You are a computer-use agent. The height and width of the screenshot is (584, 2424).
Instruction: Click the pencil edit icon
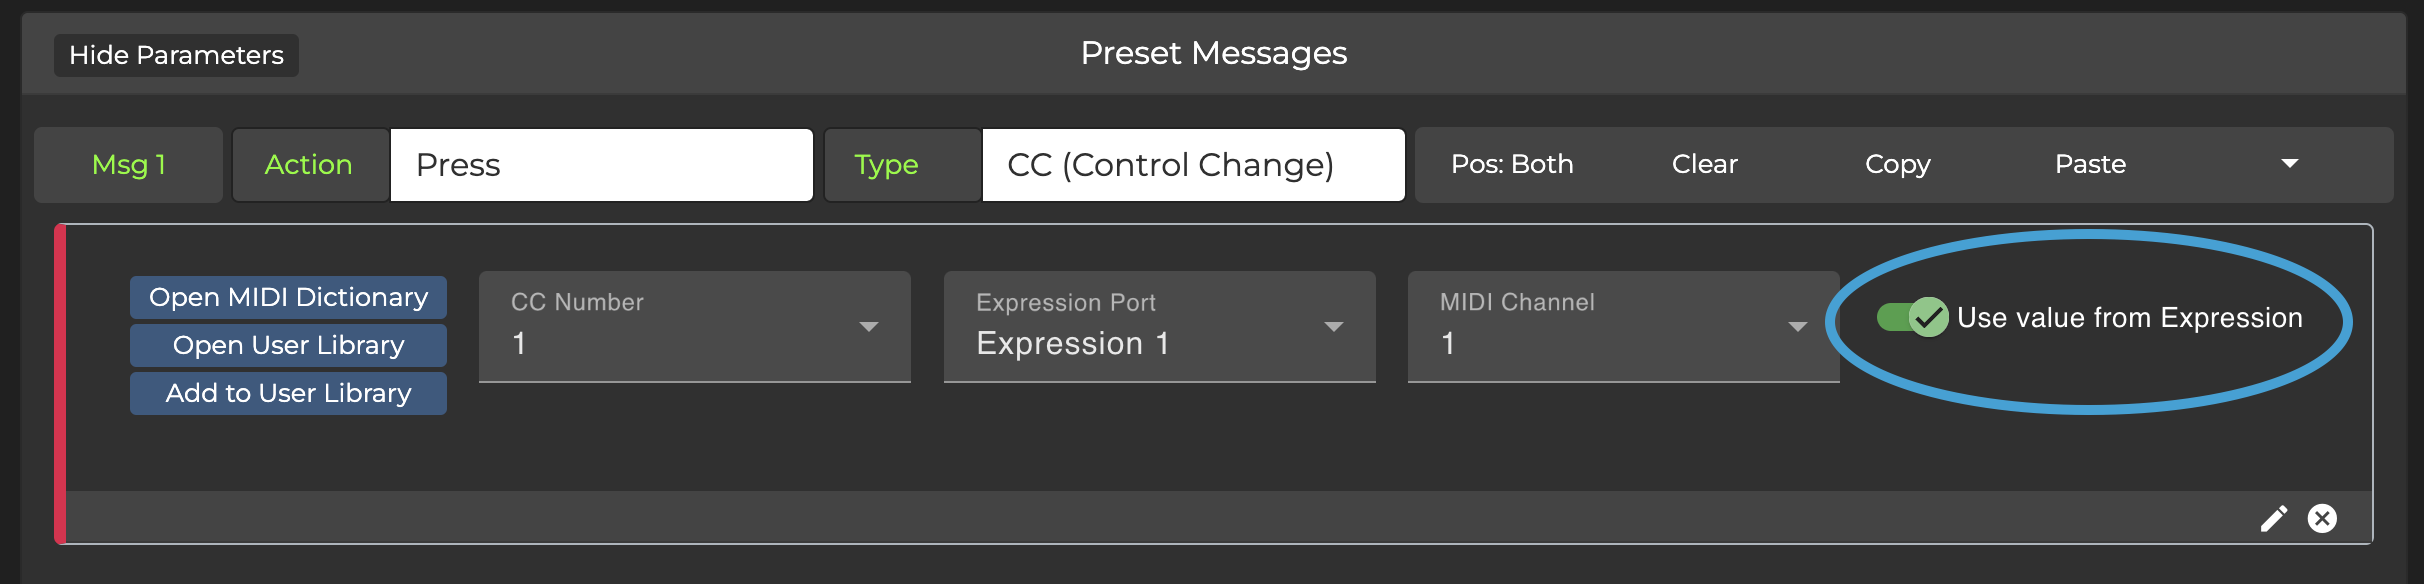click(x=2273, y=518)
